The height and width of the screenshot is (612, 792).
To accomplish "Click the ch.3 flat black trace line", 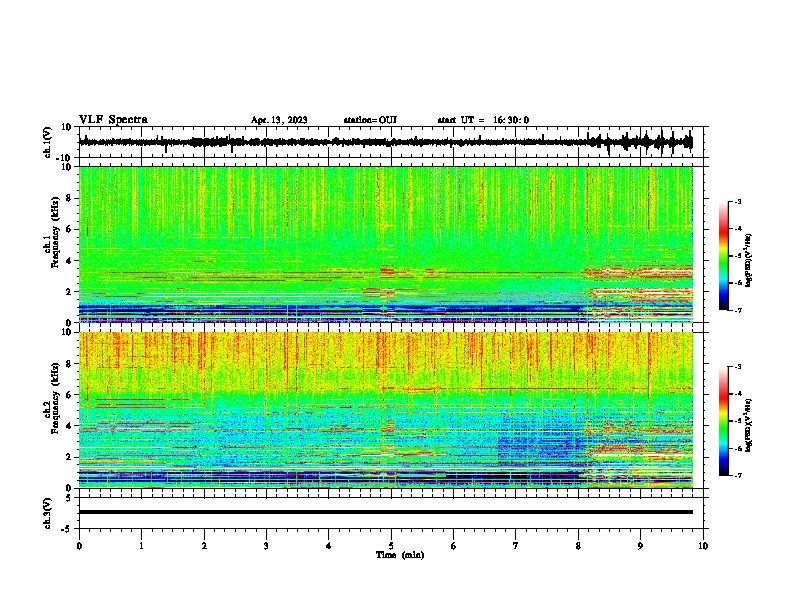I will pos(386,512).
